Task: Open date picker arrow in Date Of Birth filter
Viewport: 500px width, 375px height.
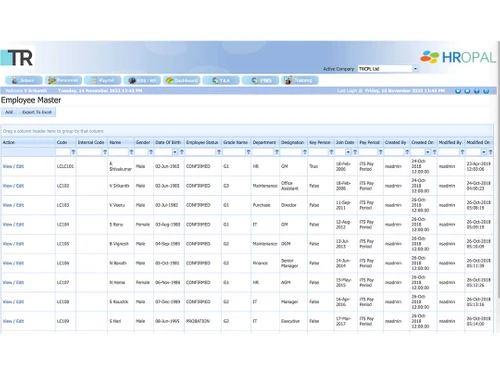Action: point(175,152)
